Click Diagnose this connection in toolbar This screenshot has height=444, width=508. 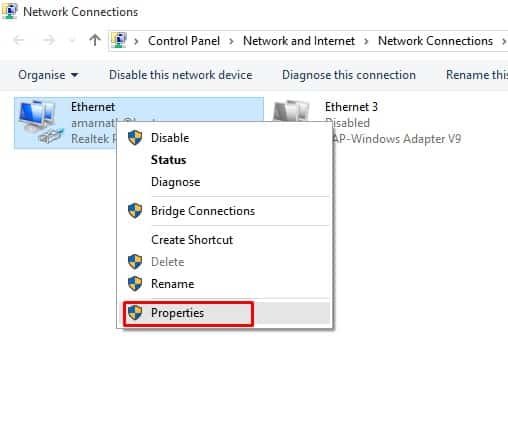(x=349, y=75)
